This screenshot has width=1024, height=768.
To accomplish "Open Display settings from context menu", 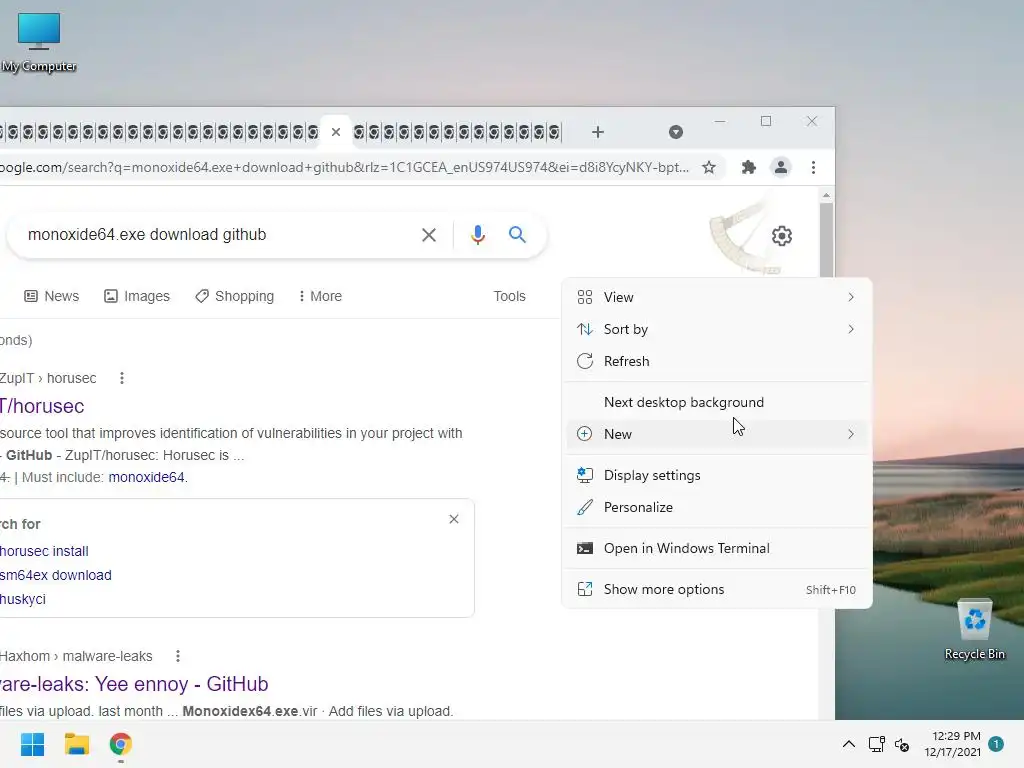I will click(716, 475).
